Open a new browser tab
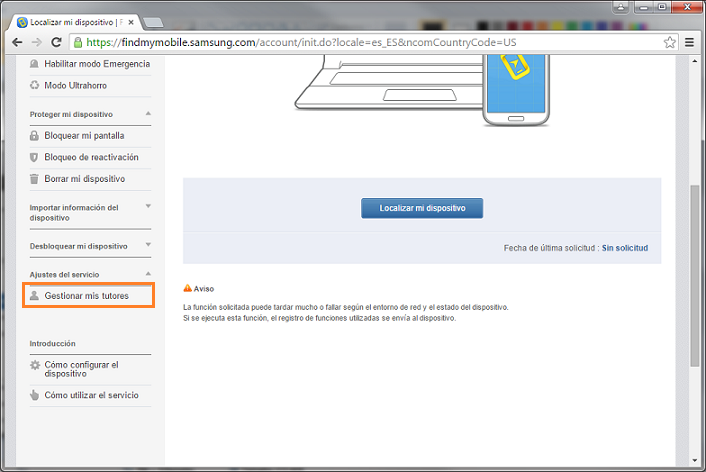Viewport: 706px width, 472px height. [x=153, y=23]
